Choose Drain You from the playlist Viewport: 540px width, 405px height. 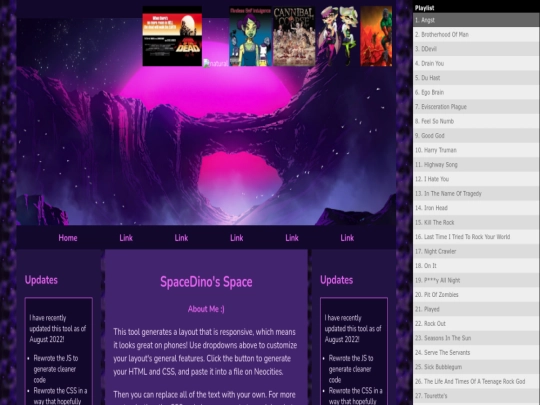(476, 63)
